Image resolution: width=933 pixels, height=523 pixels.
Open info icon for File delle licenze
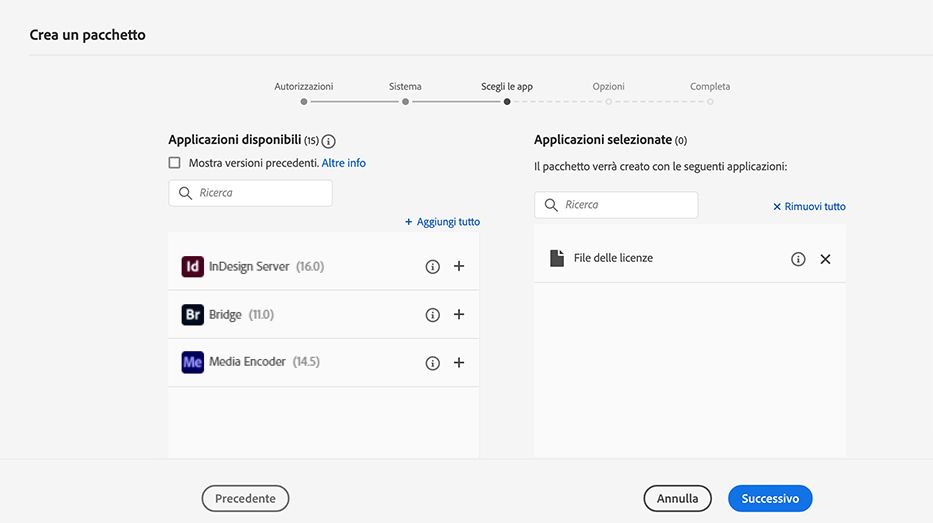[x=798, y=259]
